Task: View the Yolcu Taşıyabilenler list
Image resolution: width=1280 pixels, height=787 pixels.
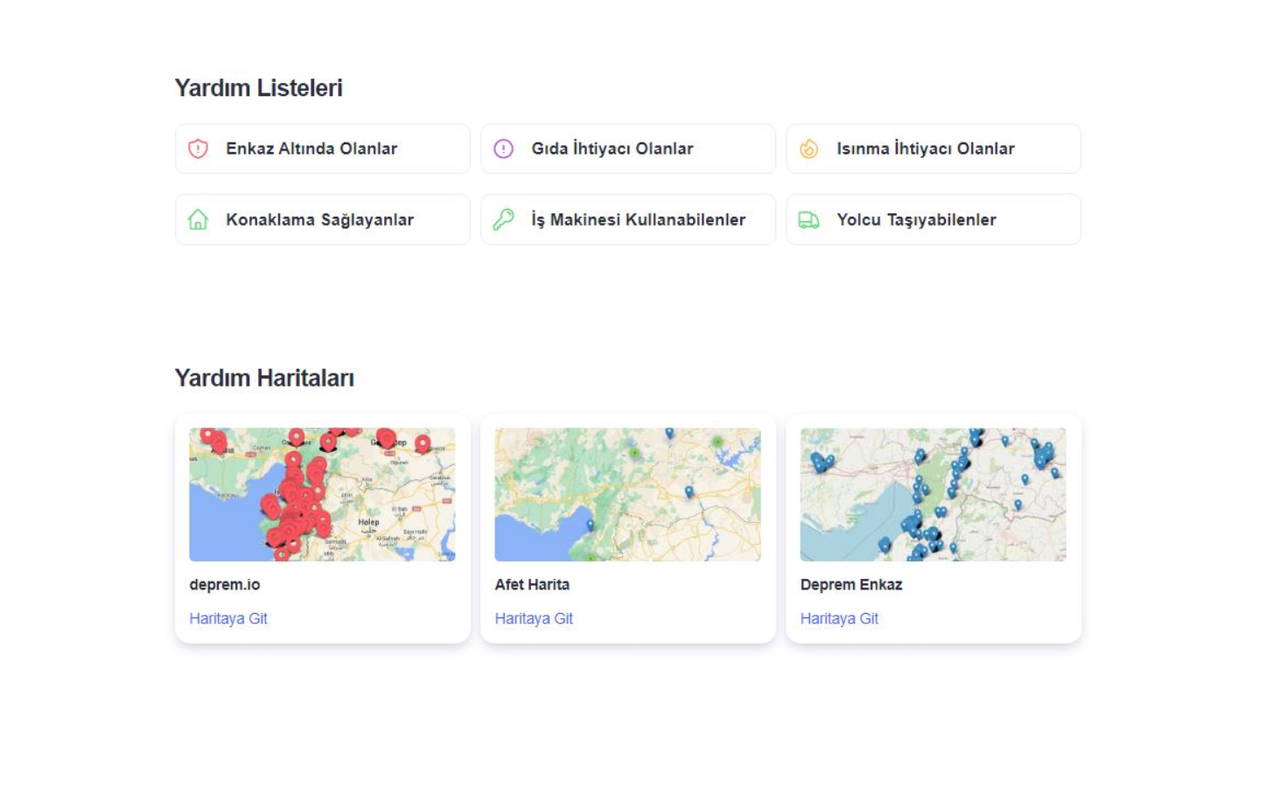Action: click(x=916, y=220)
